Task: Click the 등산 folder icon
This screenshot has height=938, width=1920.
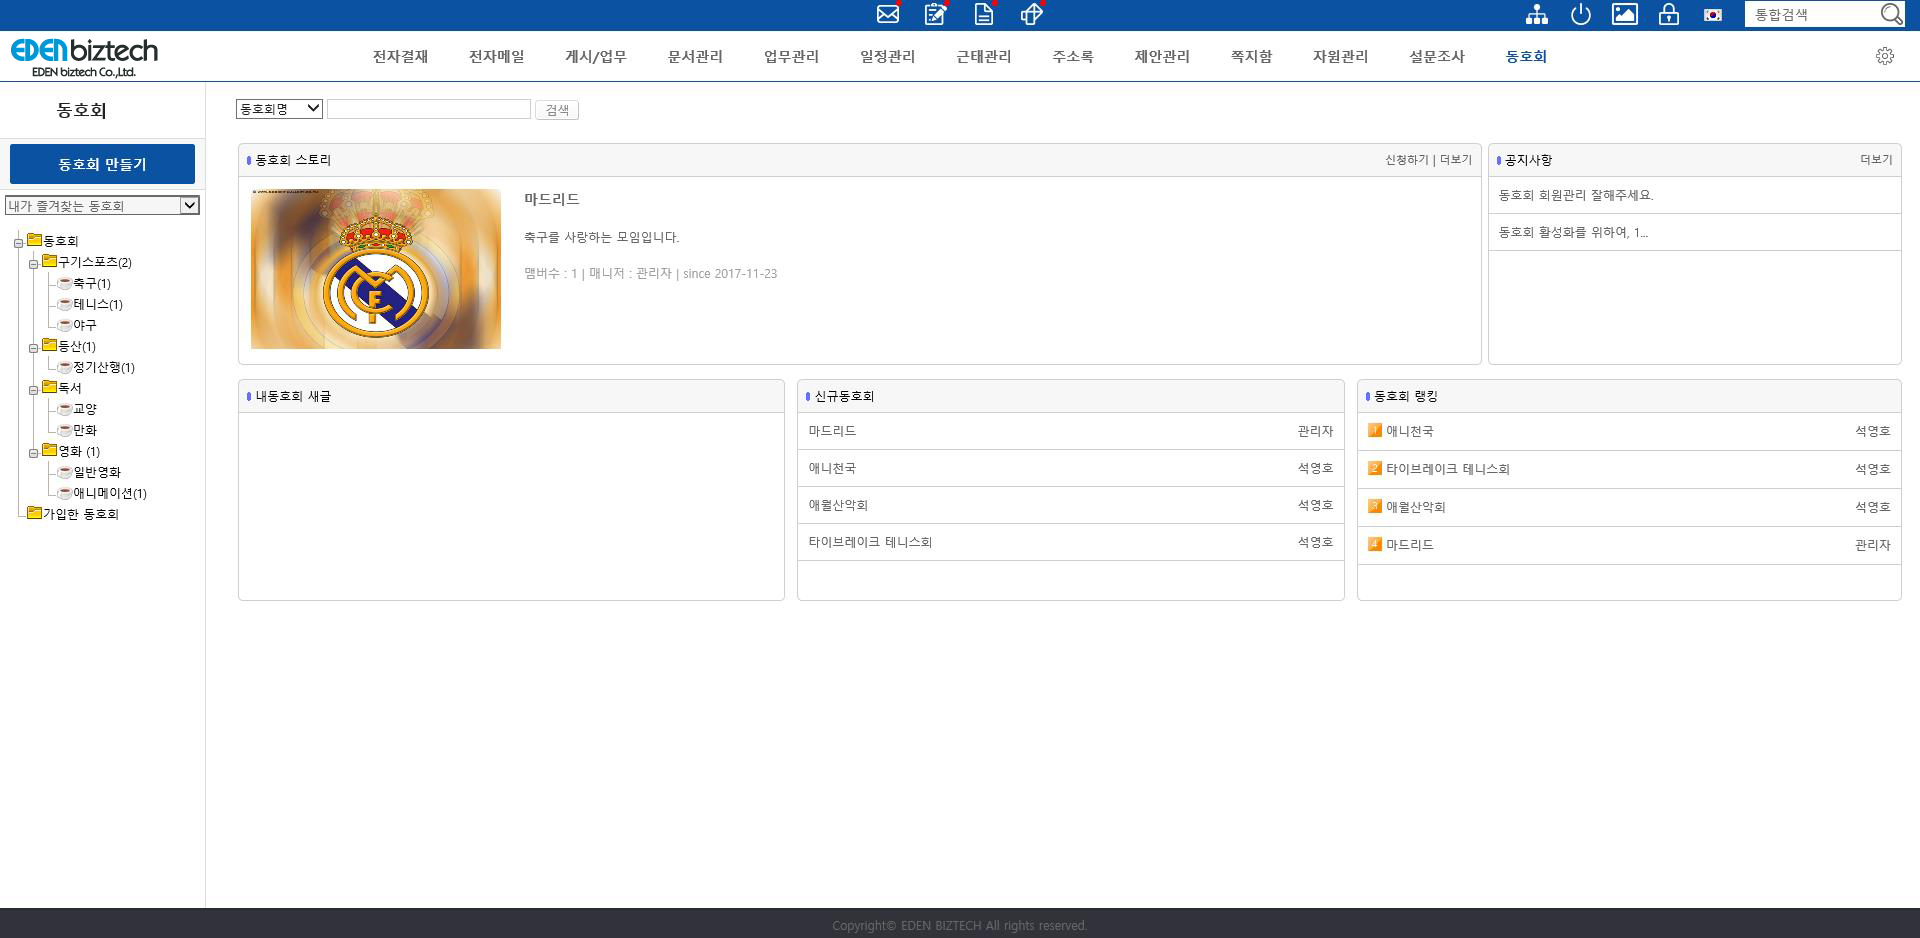Action: [x=49, y=345]
